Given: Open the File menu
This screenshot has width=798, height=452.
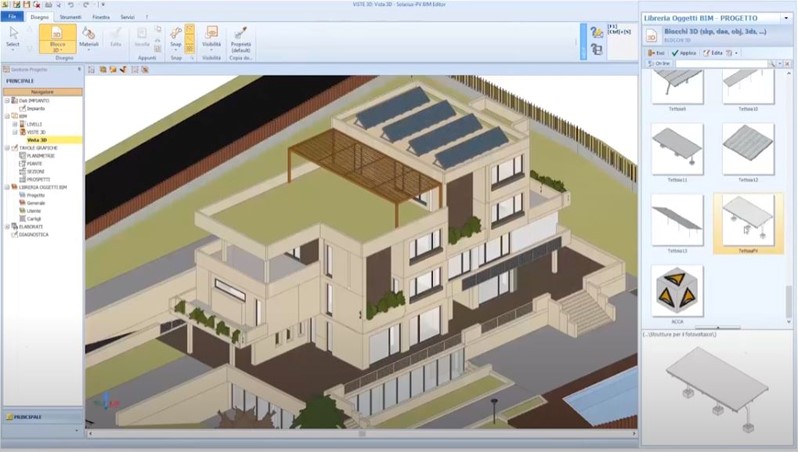Looking at the screenshot, I should coord(12,17).
